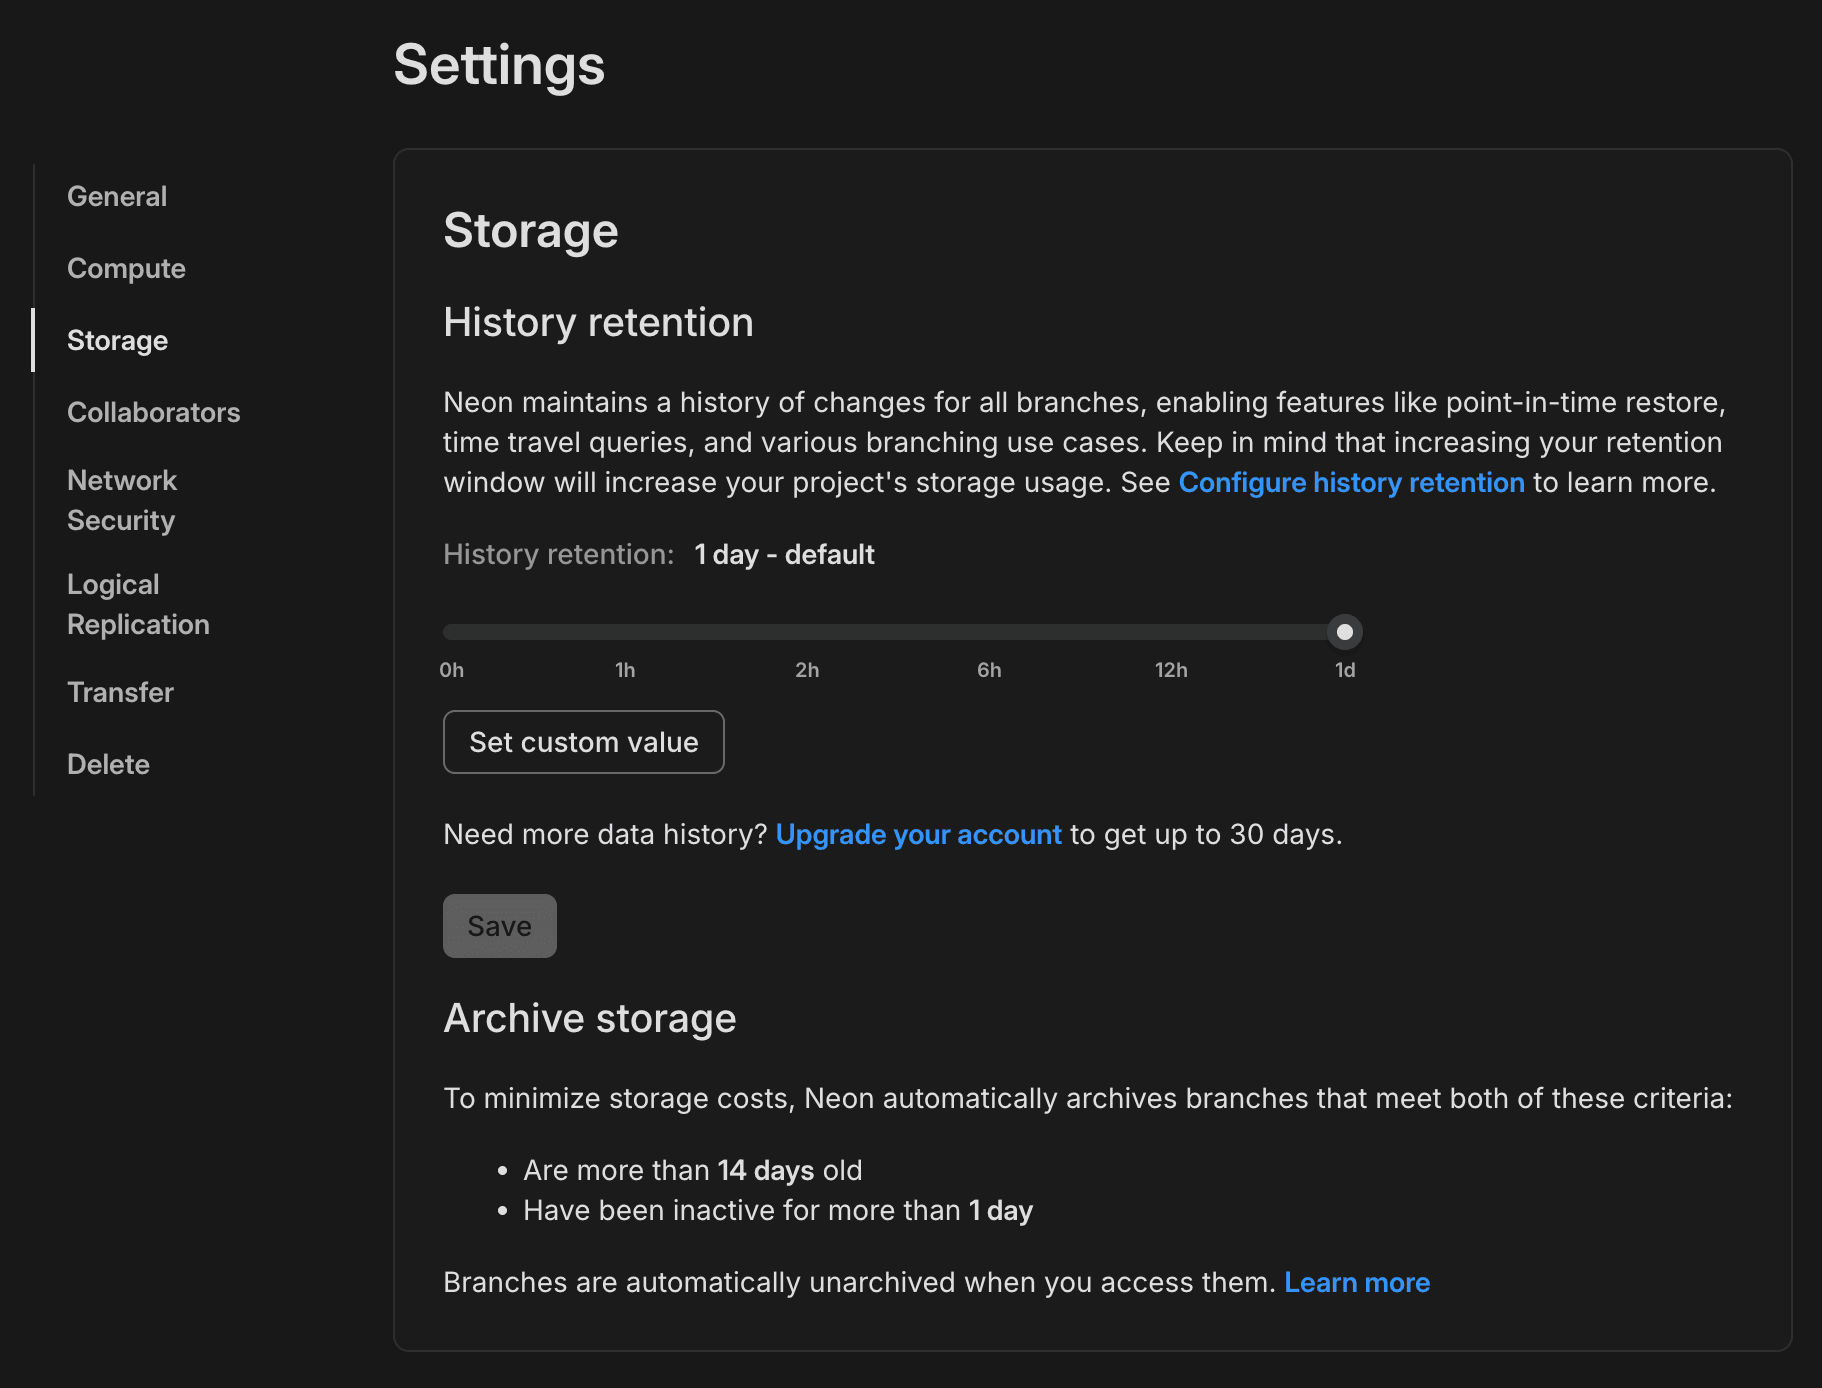Open the Delete project section
The image size is (1822, 1388).
108,764
